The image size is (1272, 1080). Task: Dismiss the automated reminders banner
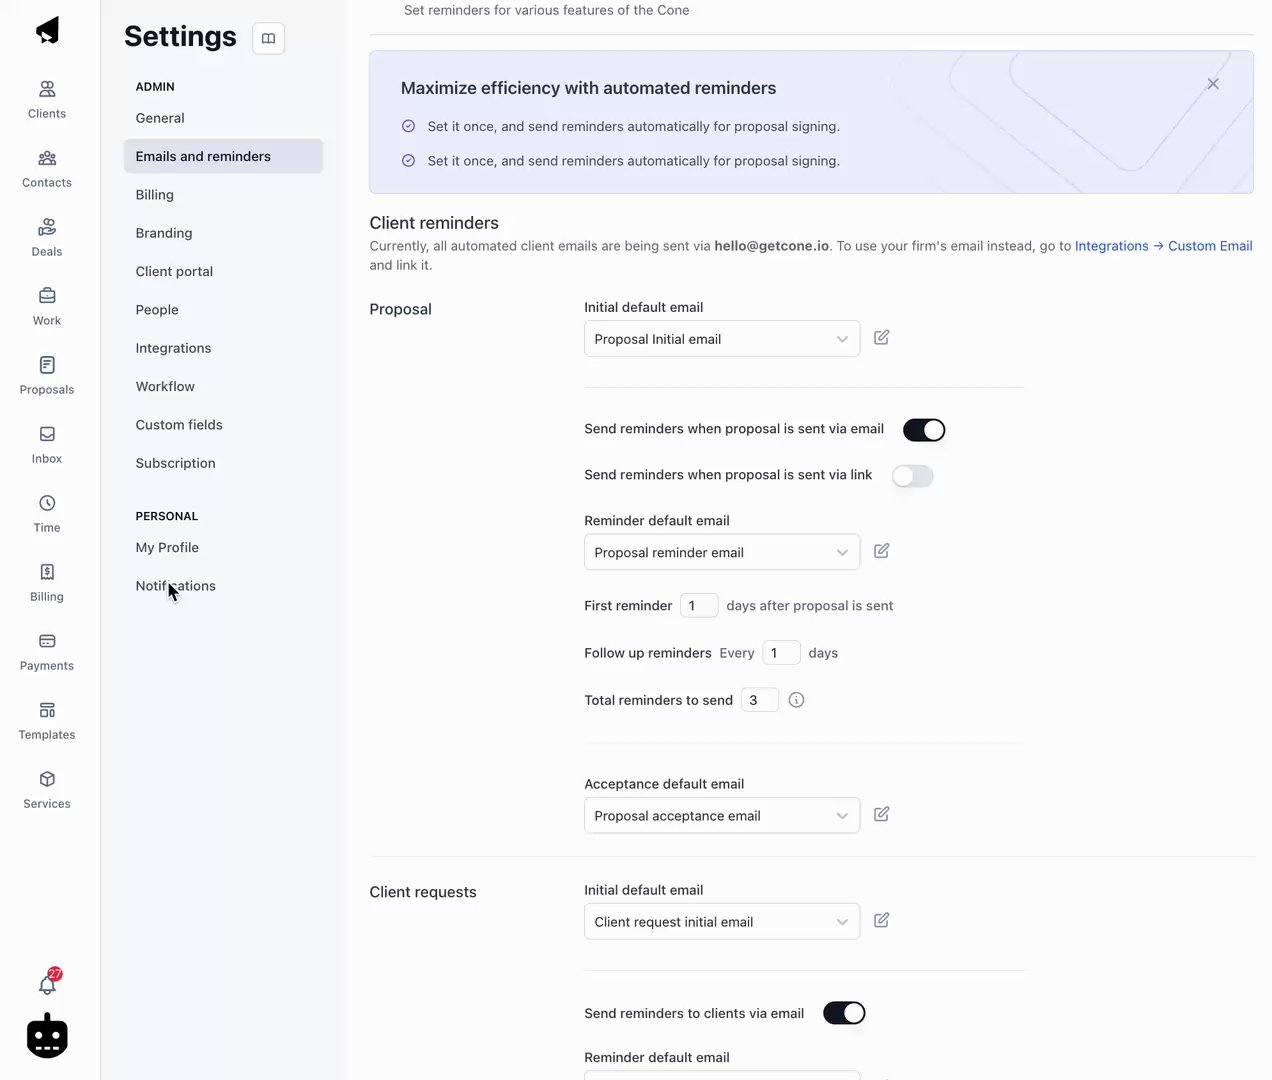tap(1212, 84)
